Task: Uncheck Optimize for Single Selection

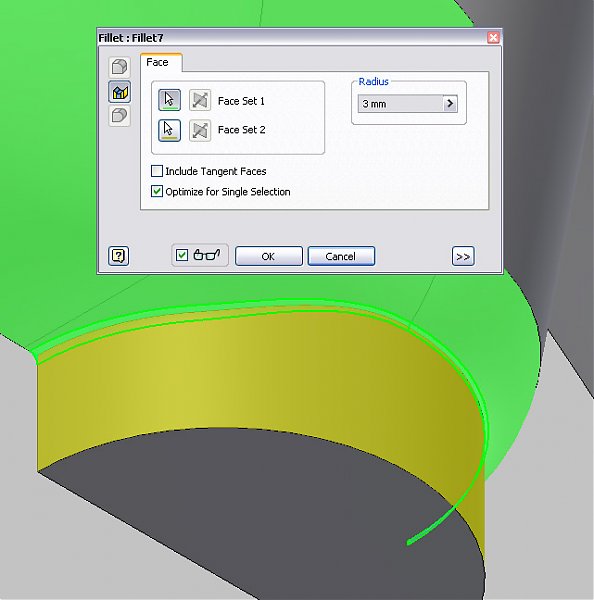Action: (157, 191)
